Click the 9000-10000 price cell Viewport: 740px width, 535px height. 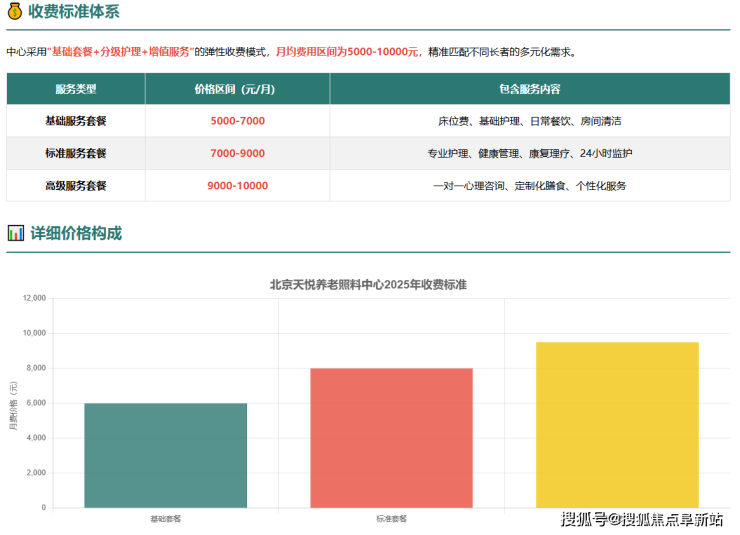click(x=237, y=186)
